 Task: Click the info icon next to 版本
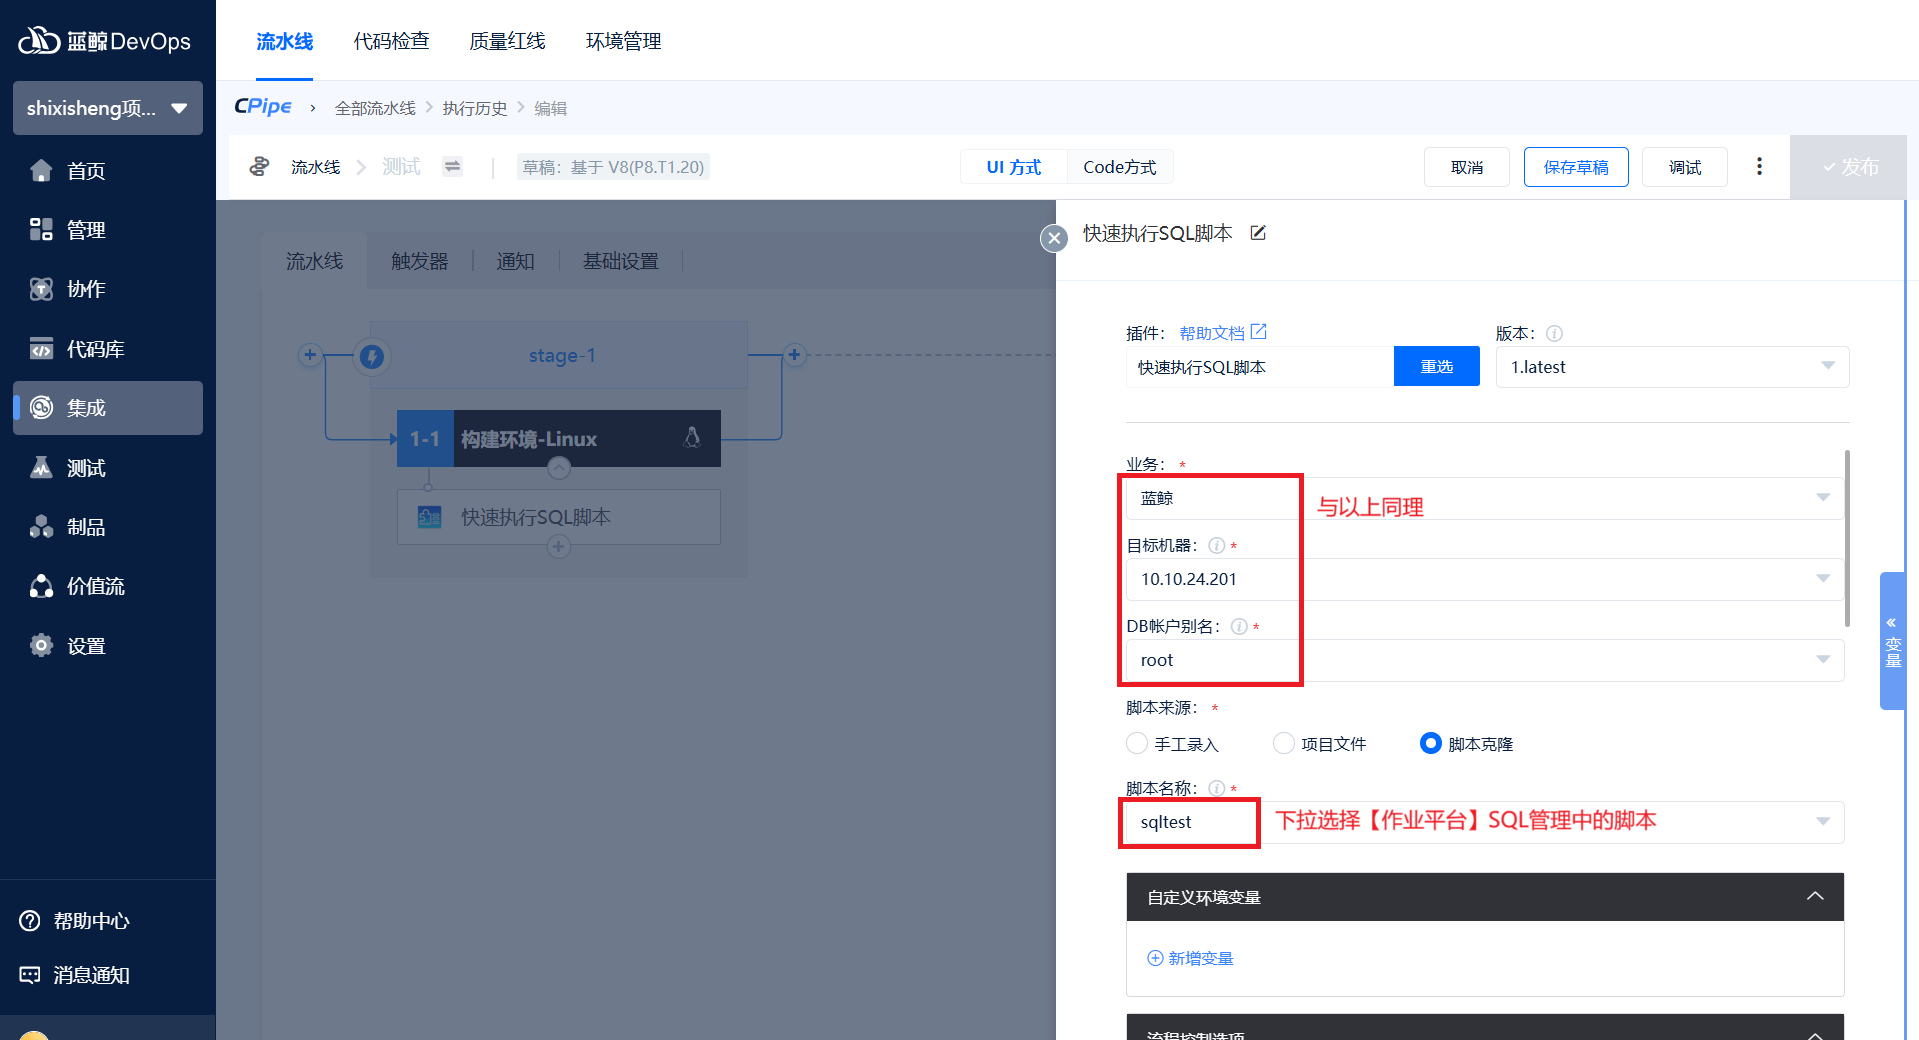[1554, 334]
